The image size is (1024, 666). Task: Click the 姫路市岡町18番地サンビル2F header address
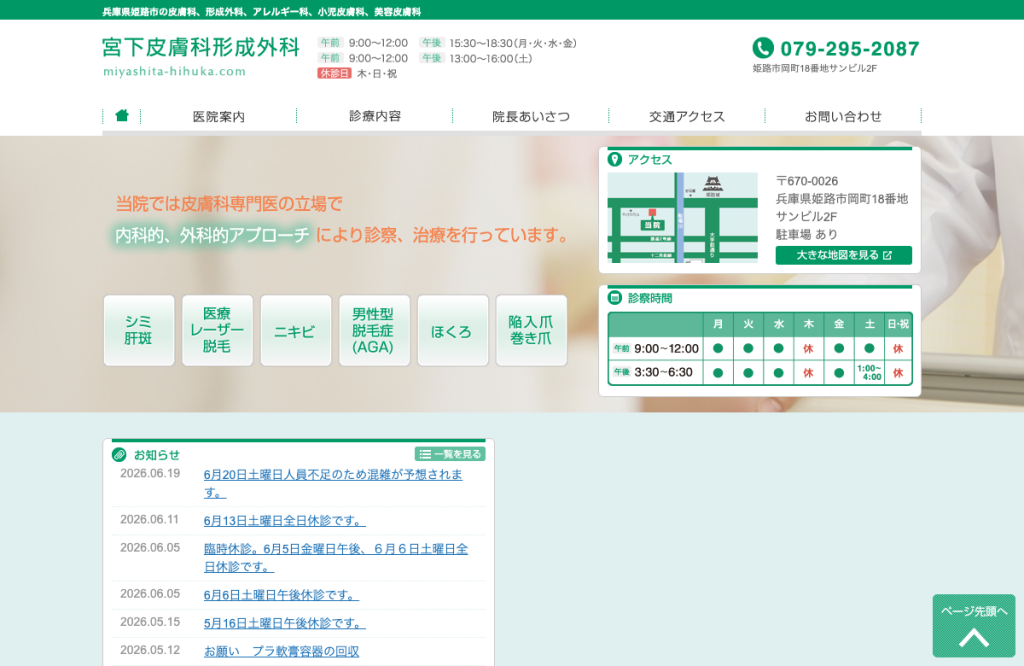coord(814,68)
